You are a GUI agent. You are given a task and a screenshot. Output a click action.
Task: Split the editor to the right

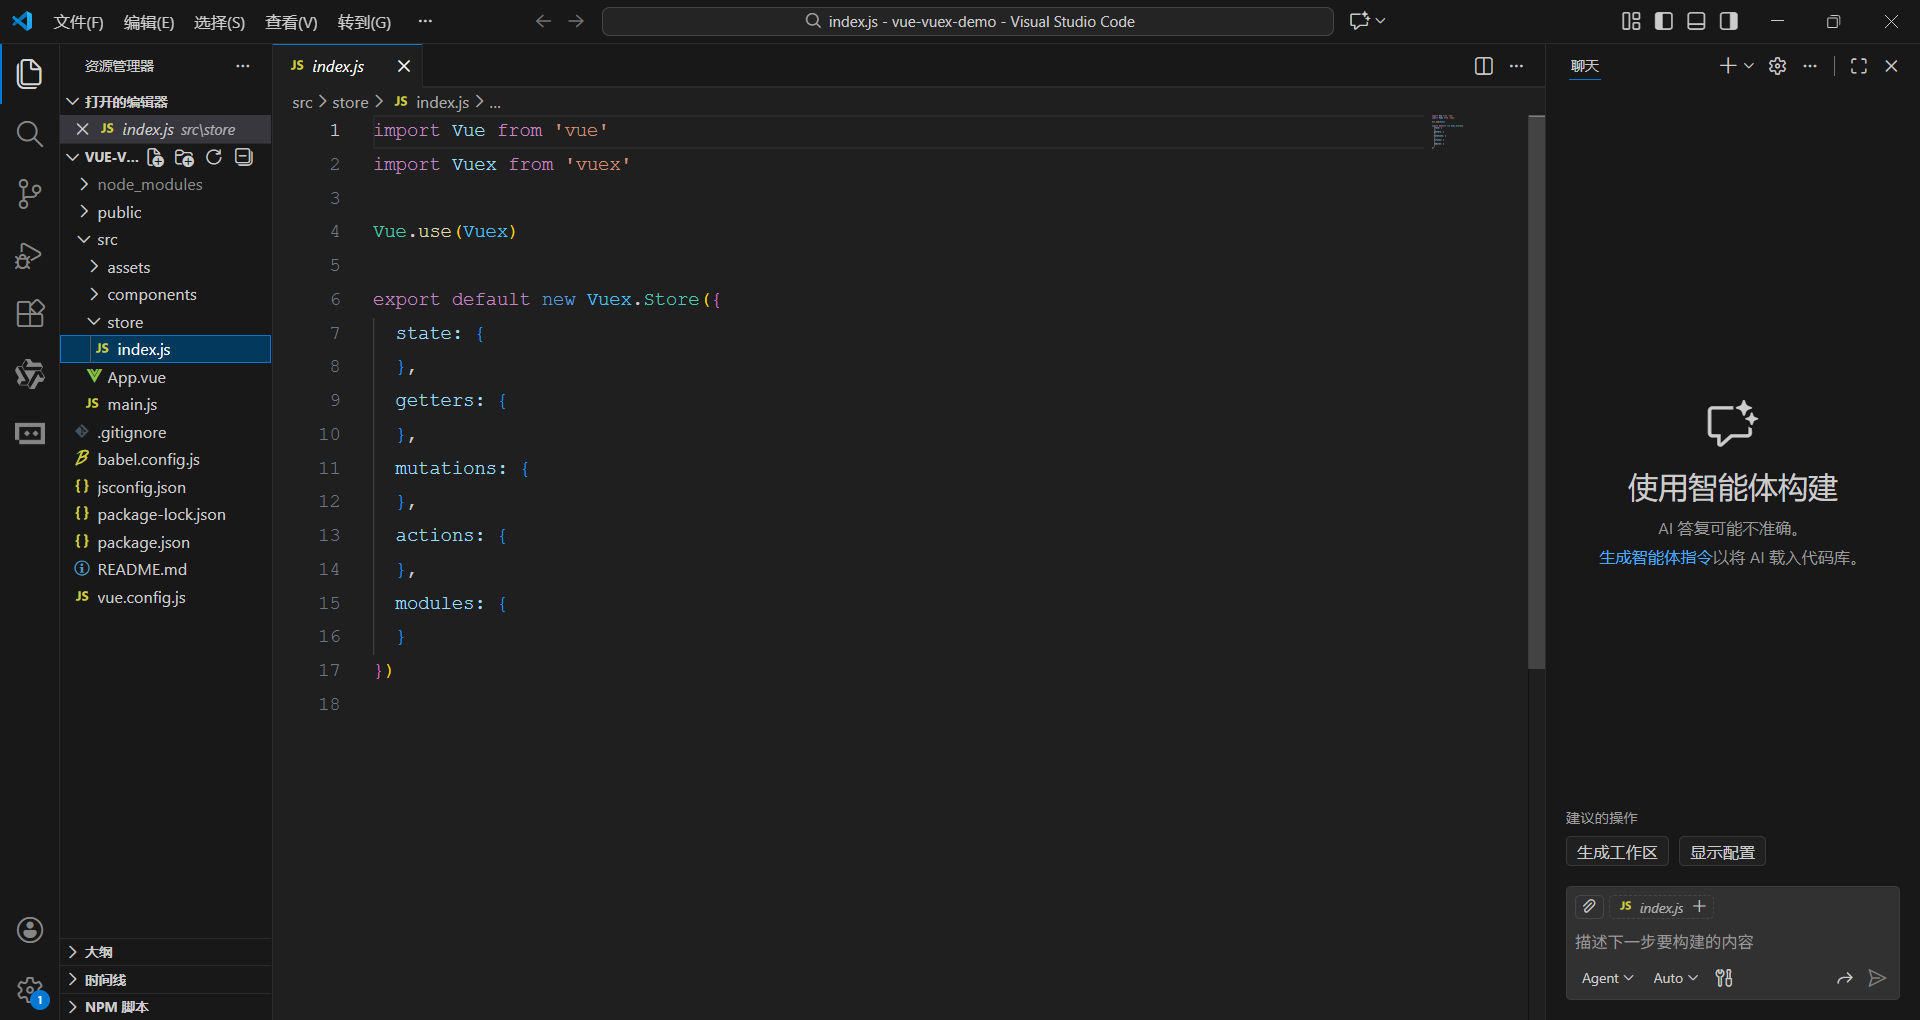(x=1484, y=66)
